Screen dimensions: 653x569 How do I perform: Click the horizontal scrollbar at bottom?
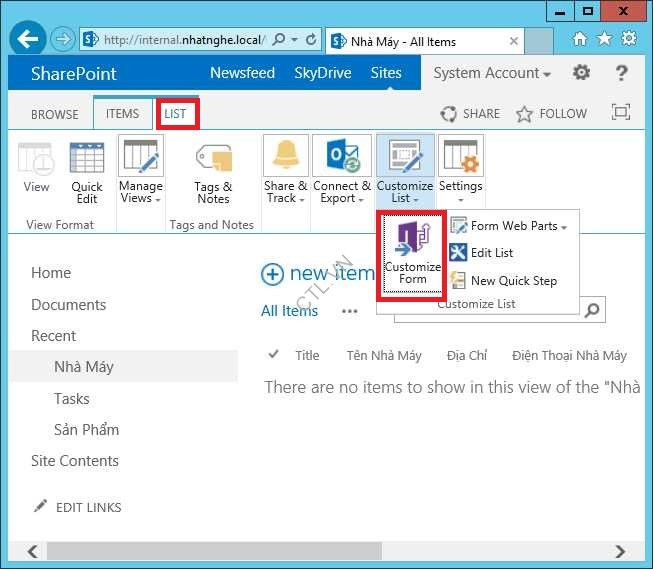click(300, 551)
